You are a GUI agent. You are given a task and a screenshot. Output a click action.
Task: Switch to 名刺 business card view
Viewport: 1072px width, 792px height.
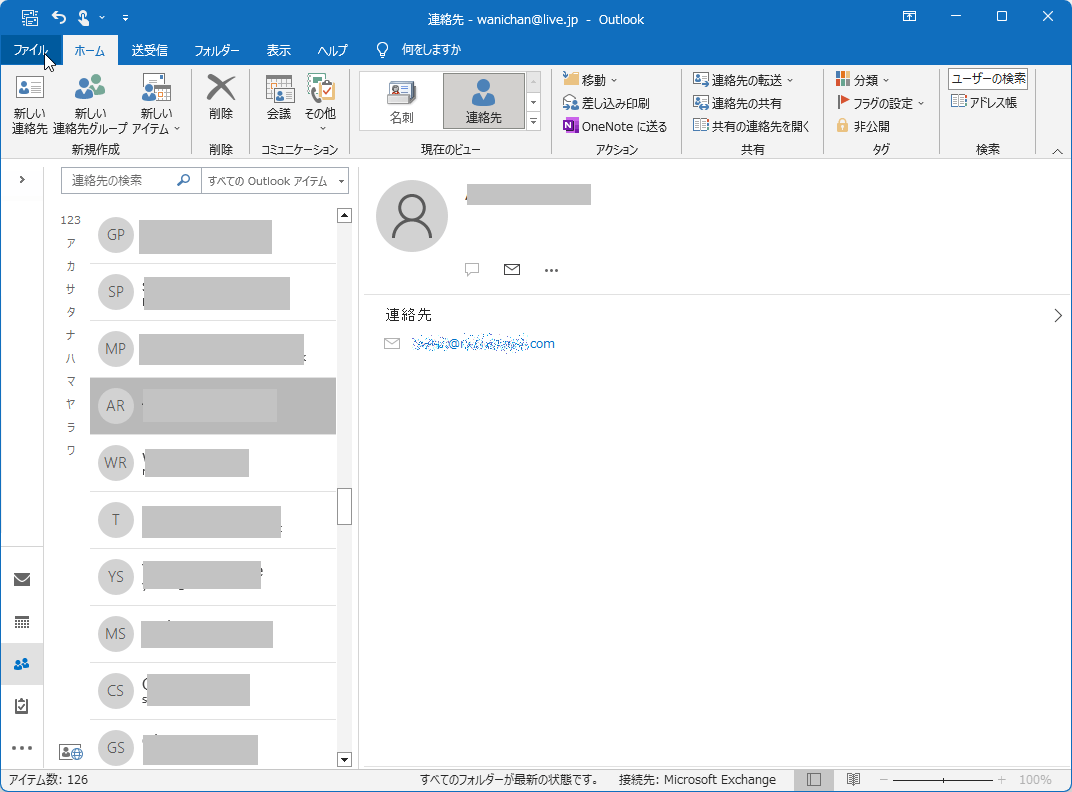(x=401, y=101)
